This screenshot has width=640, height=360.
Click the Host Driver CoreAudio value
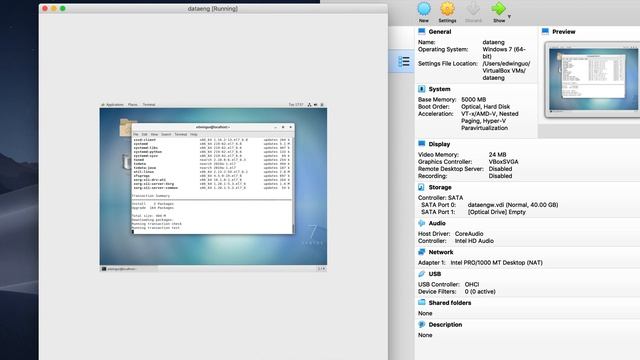[469, 234]
